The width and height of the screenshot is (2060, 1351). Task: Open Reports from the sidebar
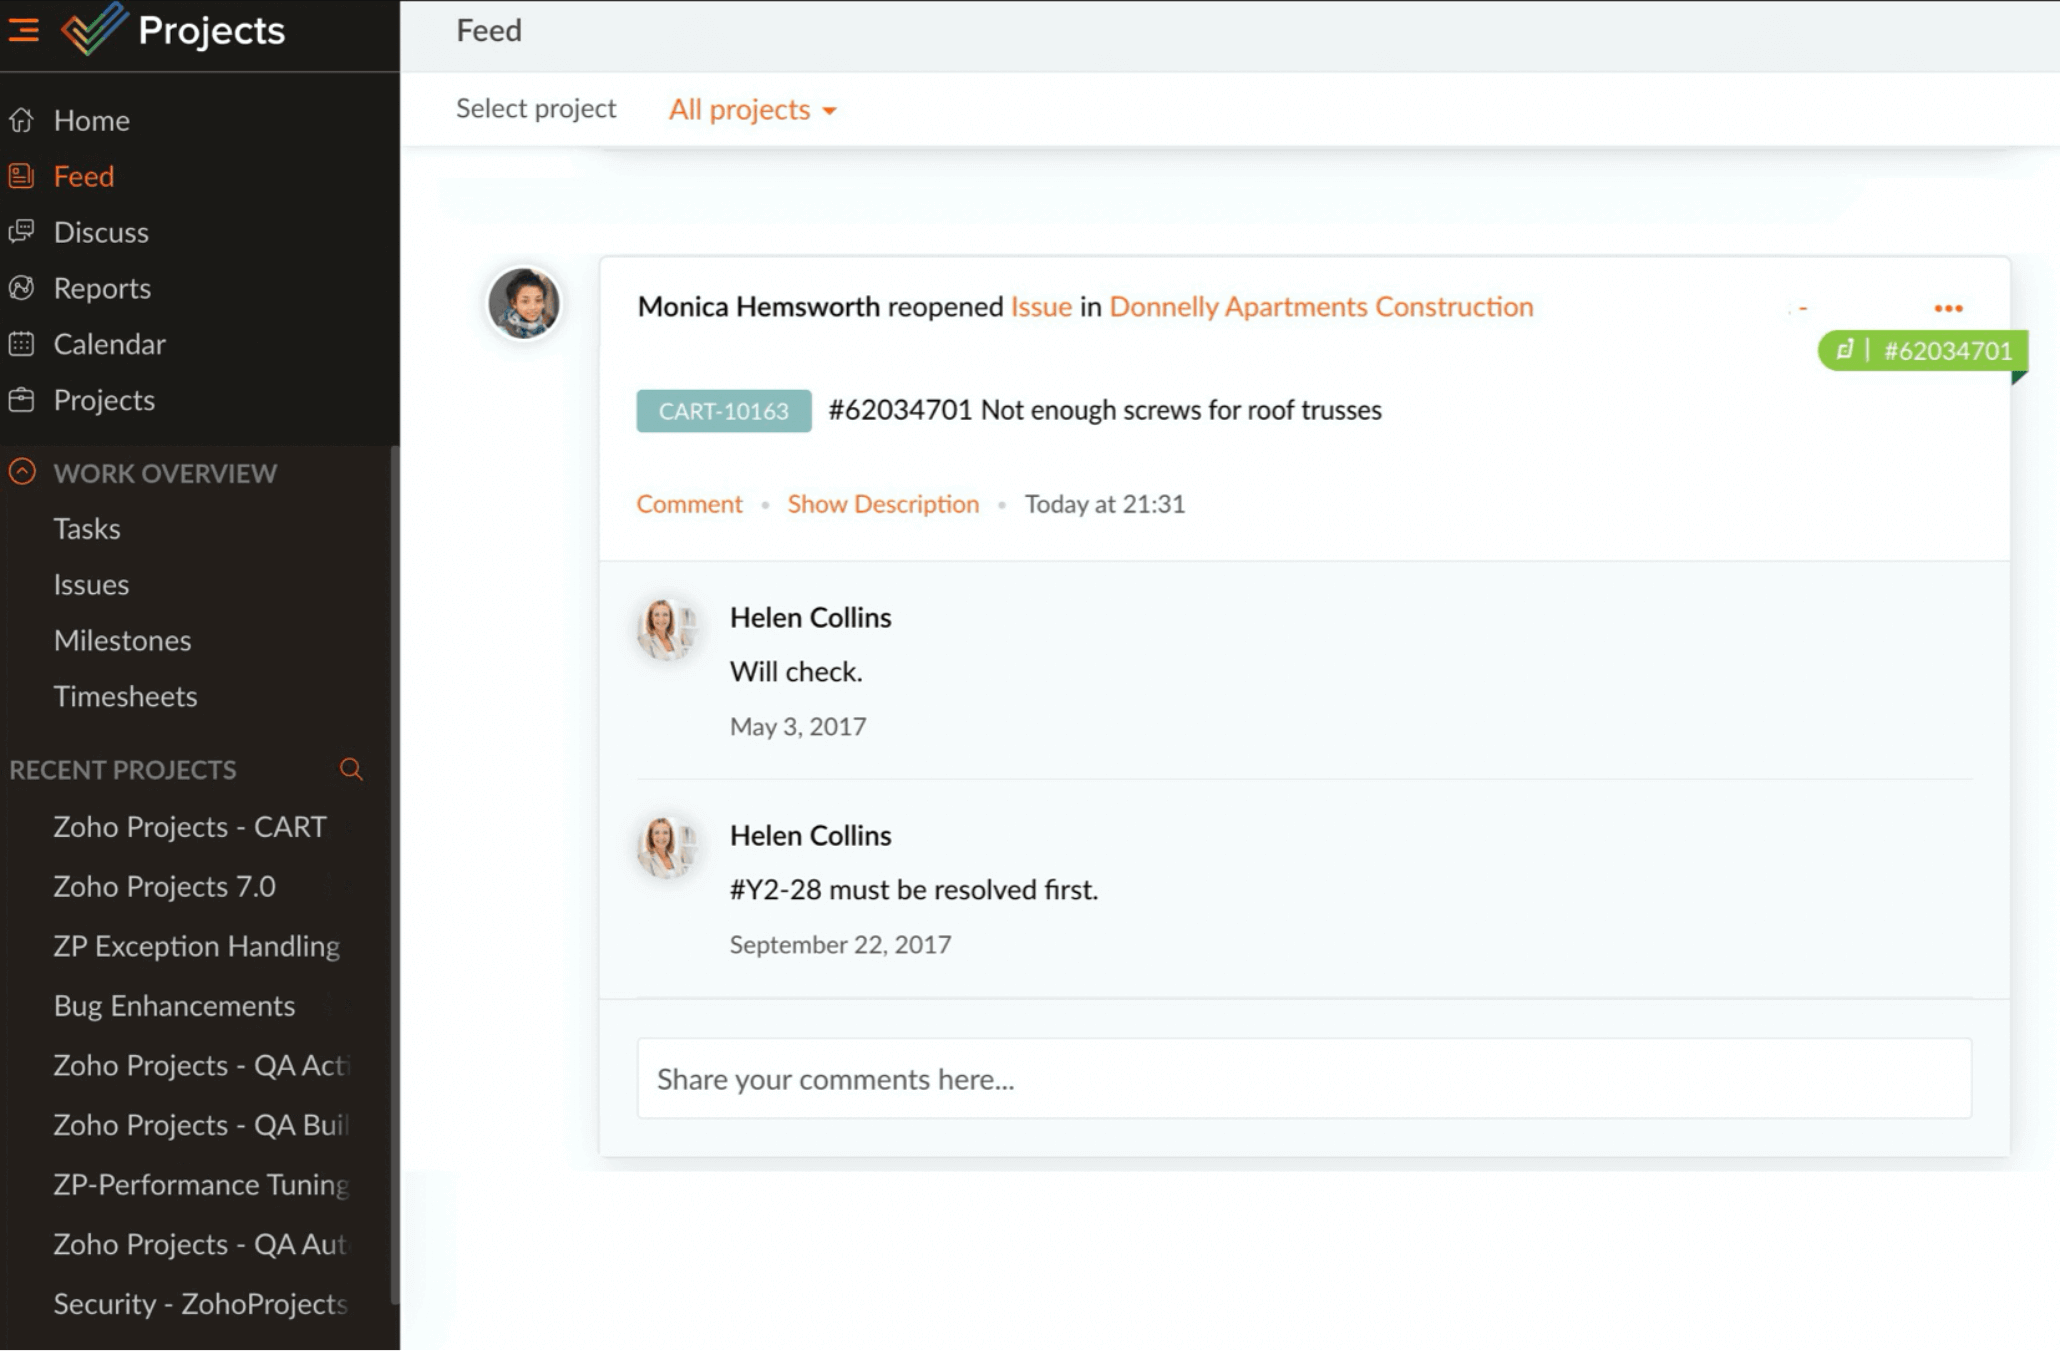102,288
